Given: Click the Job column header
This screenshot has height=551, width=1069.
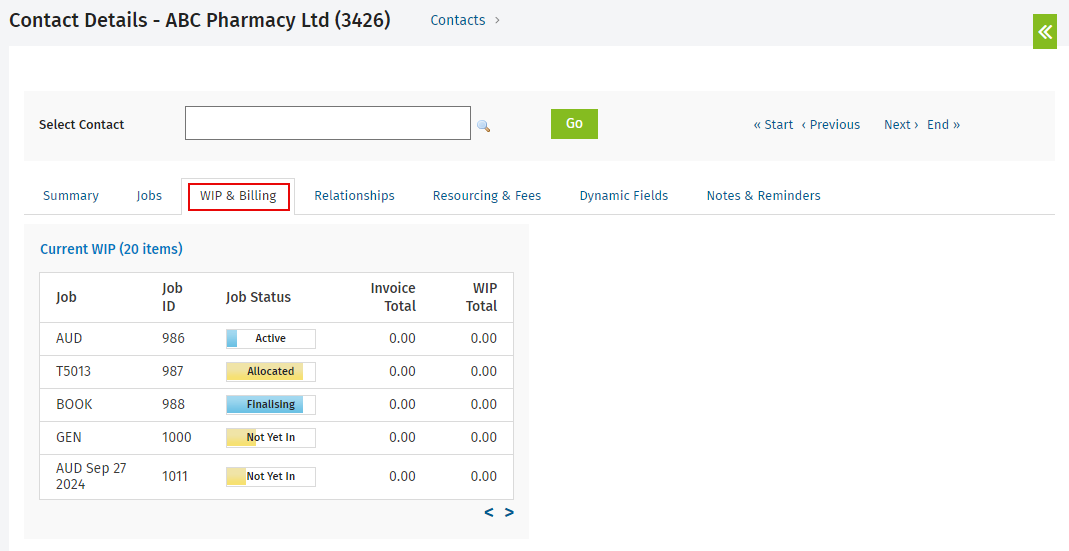Looking at the screenshot, I should 66,297.
